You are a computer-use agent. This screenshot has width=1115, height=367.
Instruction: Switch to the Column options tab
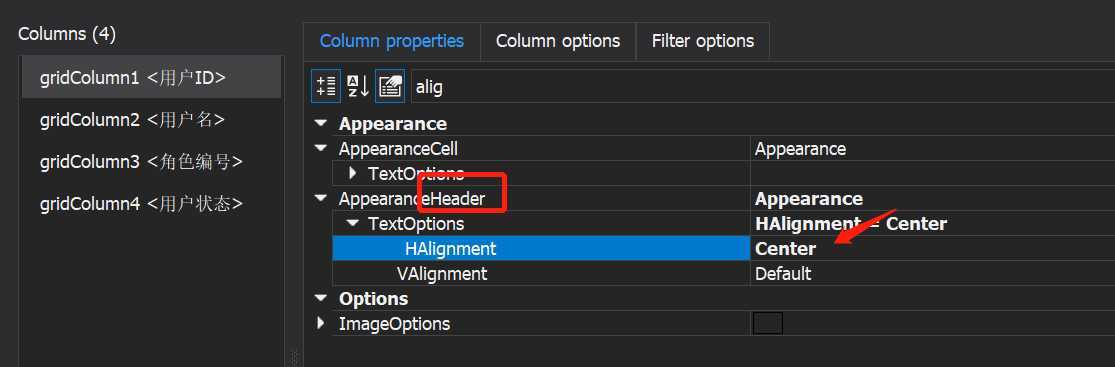[558, 41]
